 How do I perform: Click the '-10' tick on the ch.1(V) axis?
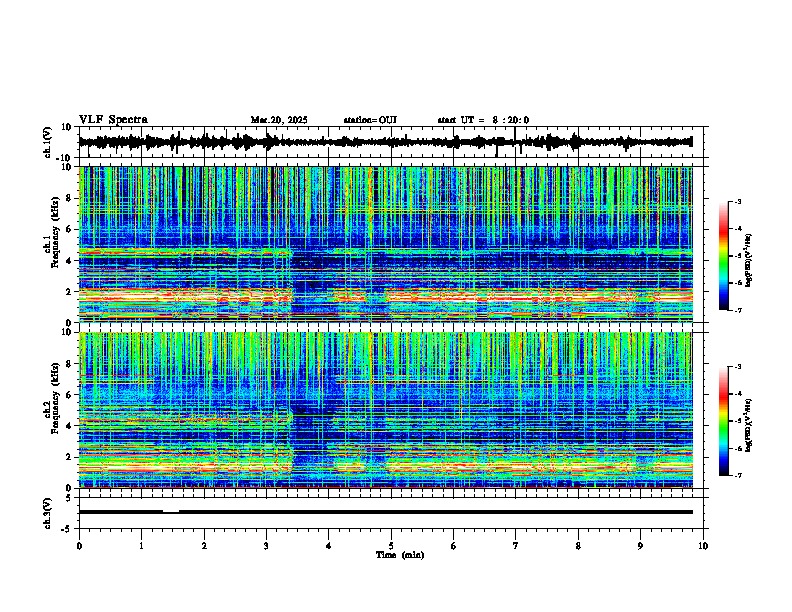coord(65,158)
